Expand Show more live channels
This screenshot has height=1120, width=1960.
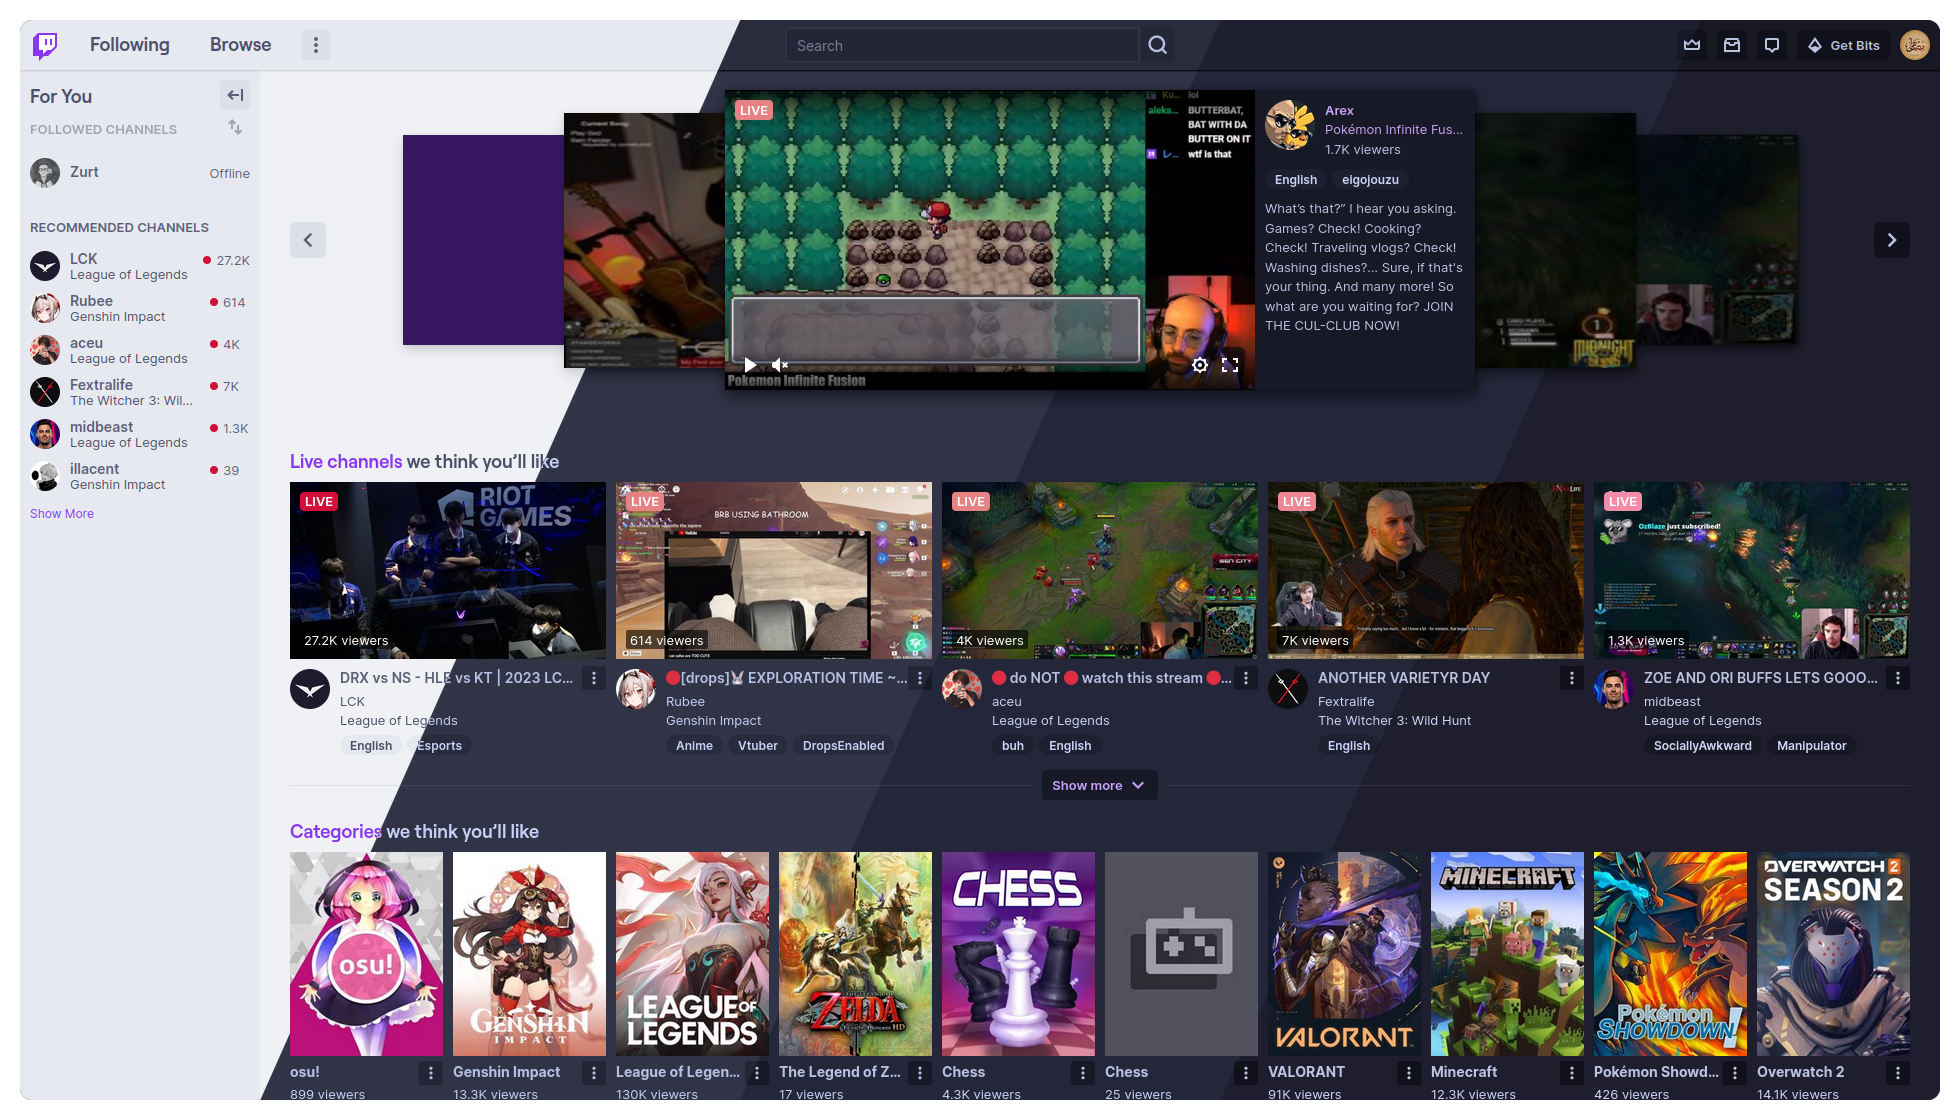tap(1098, 785)
